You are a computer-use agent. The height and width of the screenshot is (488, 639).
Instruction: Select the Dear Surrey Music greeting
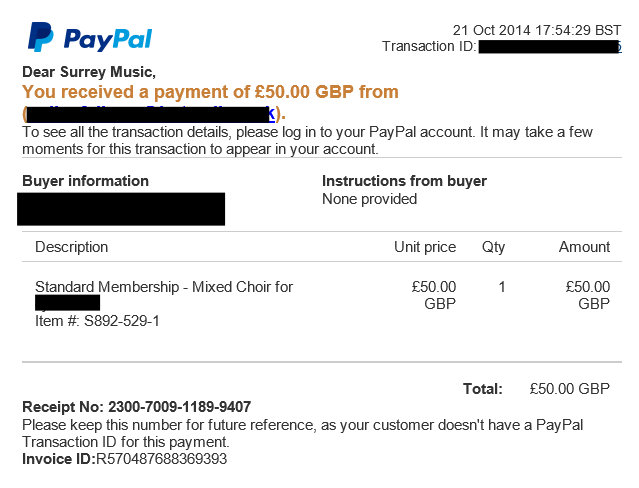[89, 72]
